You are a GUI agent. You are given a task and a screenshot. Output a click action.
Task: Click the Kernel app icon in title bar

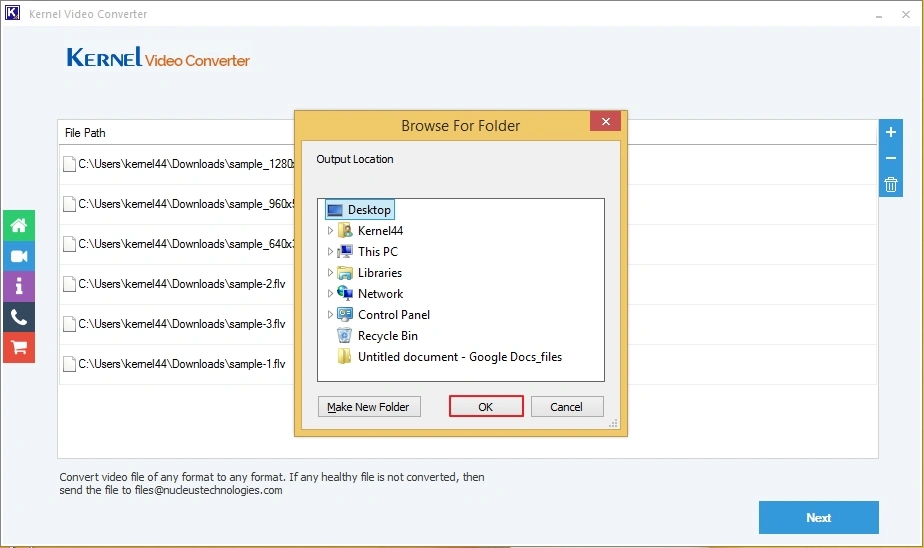[x=12, y=13]
